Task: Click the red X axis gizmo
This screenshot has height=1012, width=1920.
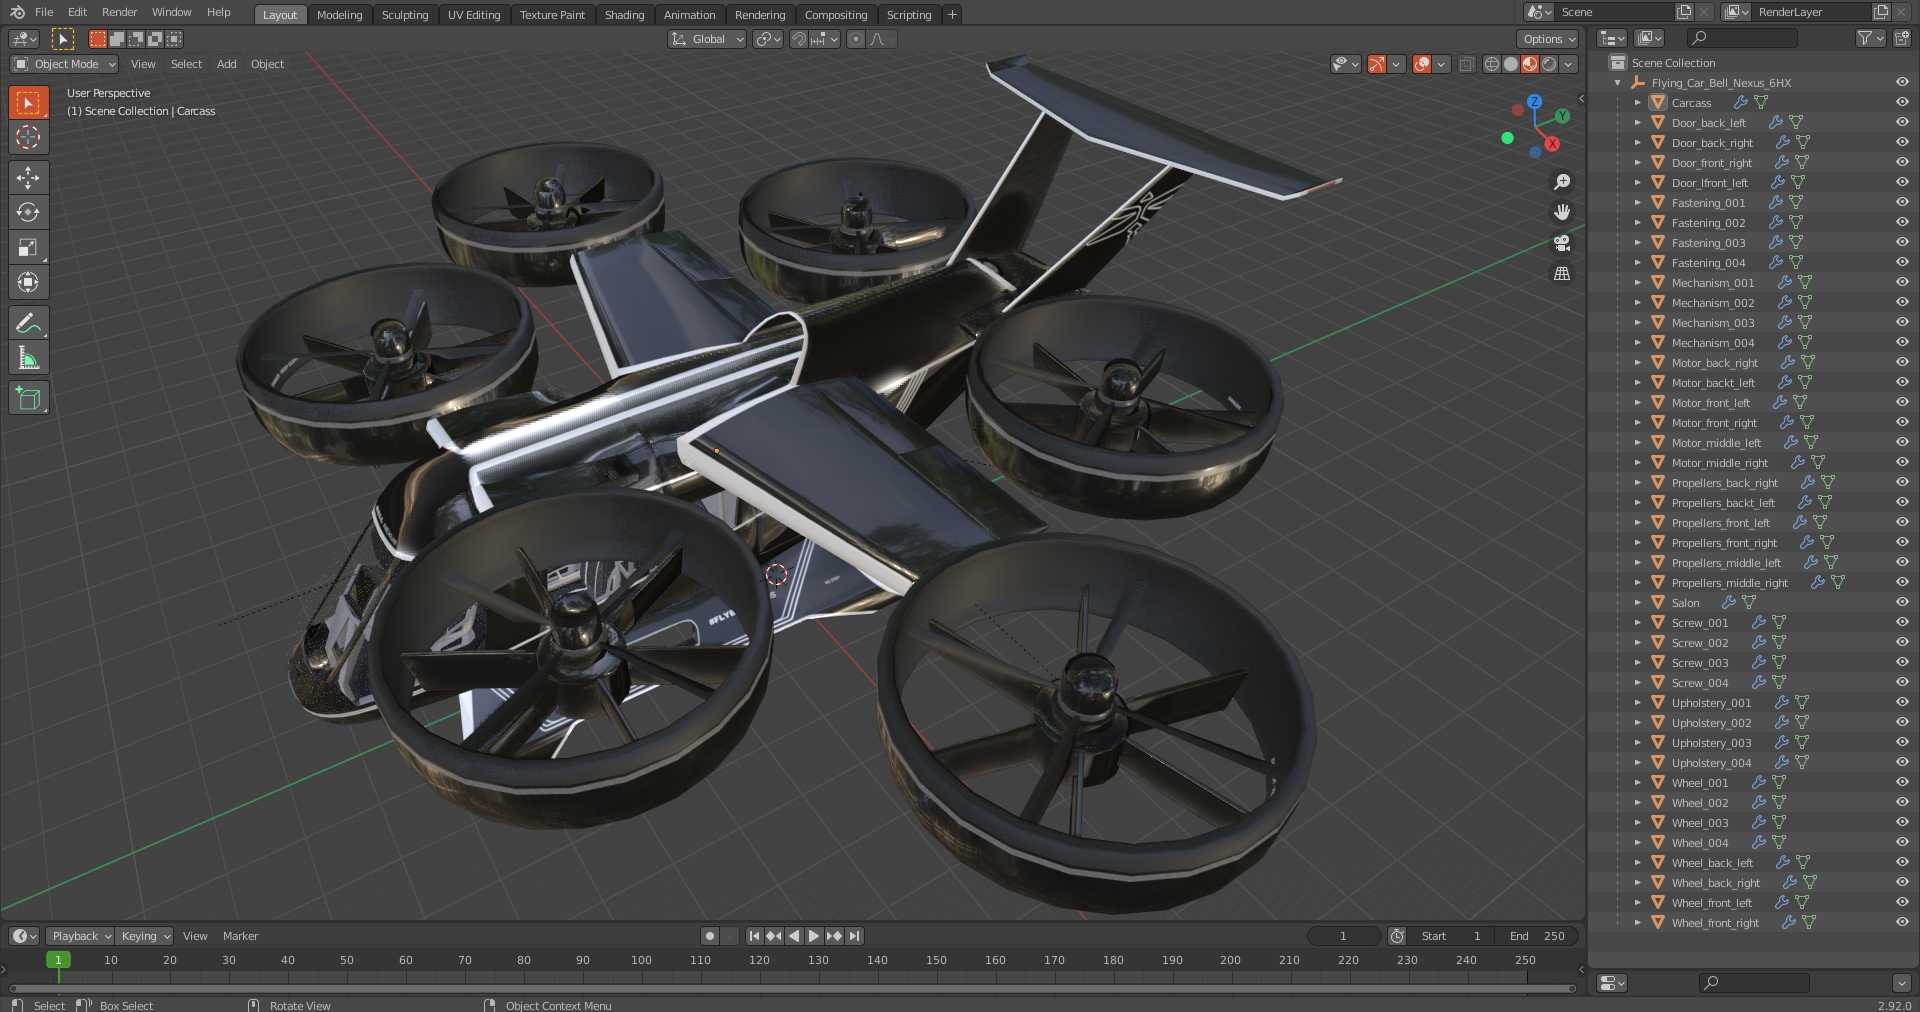Action: click(x=1552, y=144)
